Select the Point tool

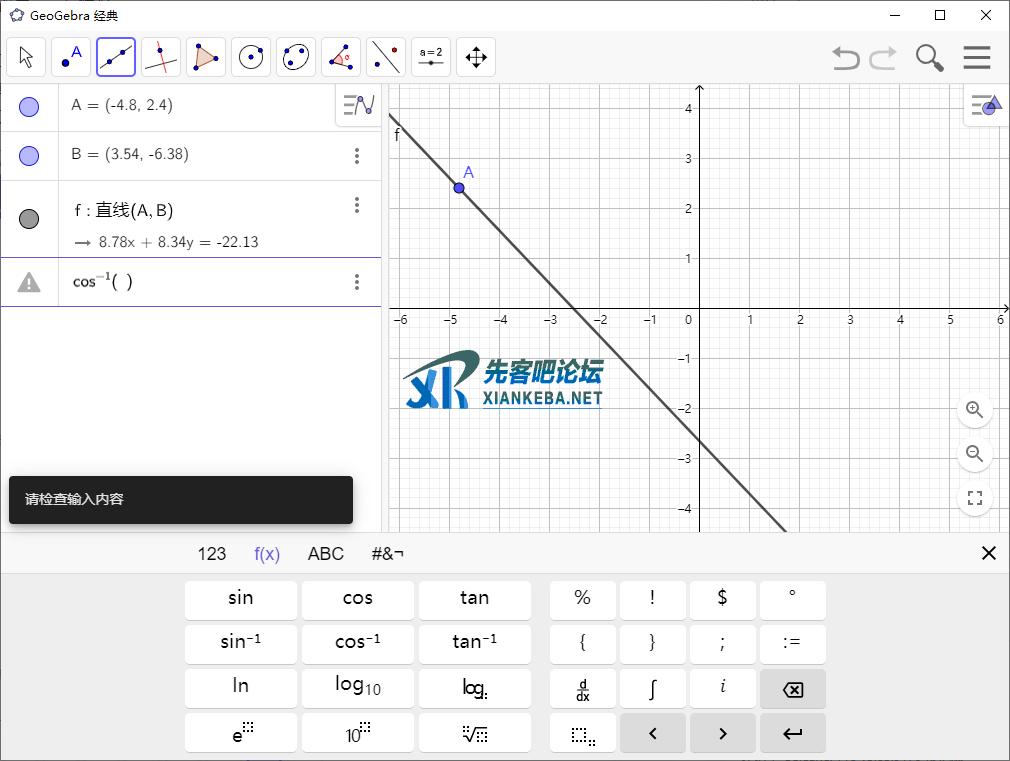coord(71,58)
